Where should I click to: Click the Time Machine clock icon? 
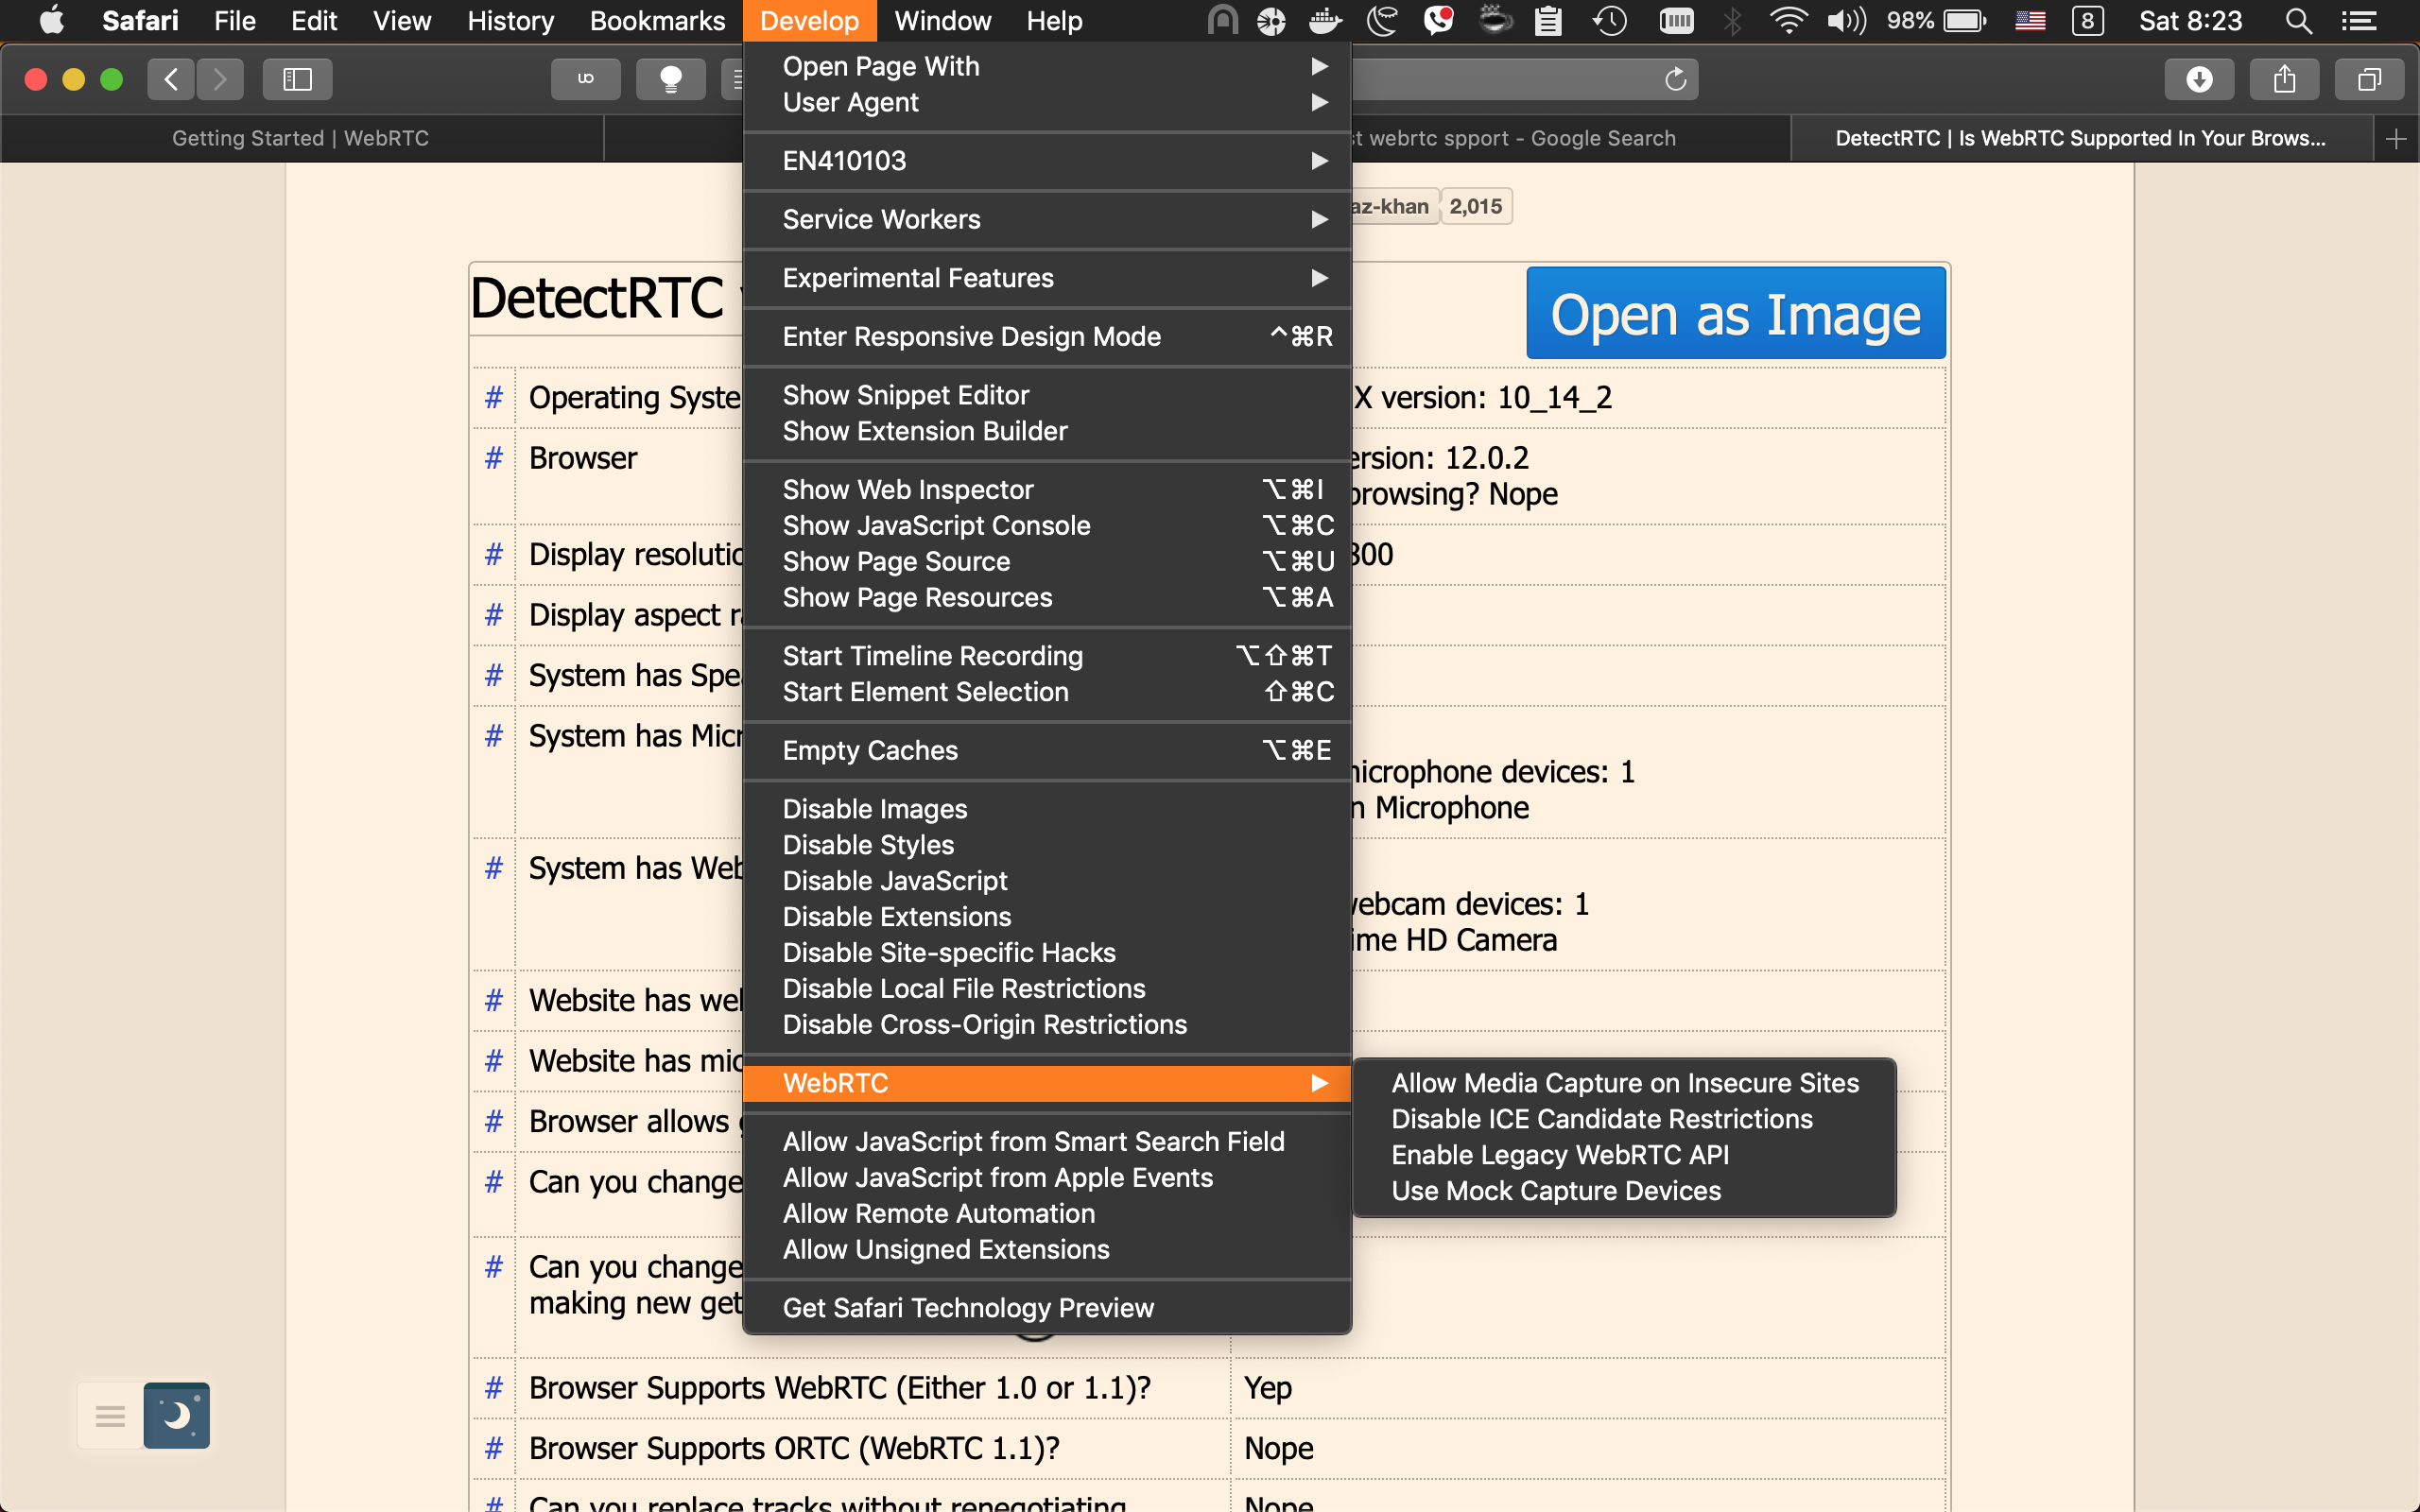coord(1610,20)
